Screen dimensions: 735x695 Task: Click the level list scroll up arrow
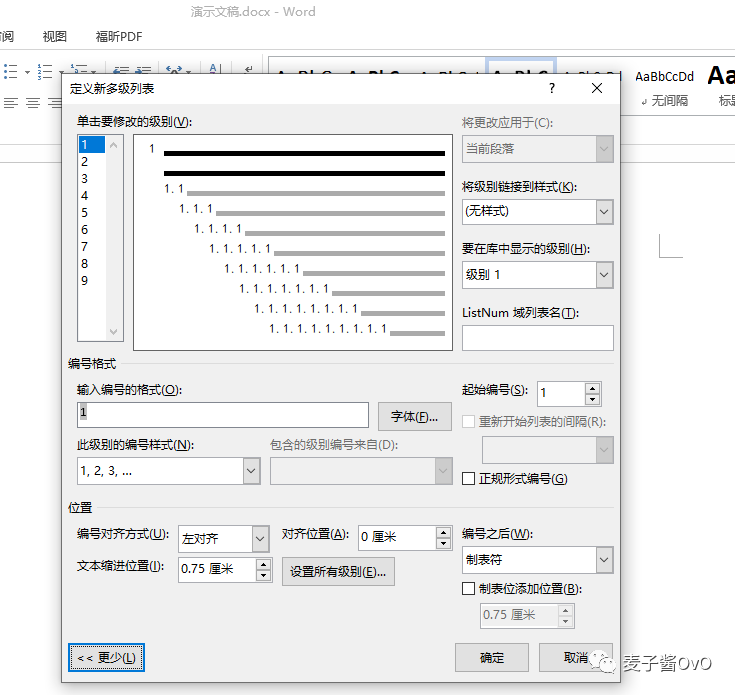point(113,145)
